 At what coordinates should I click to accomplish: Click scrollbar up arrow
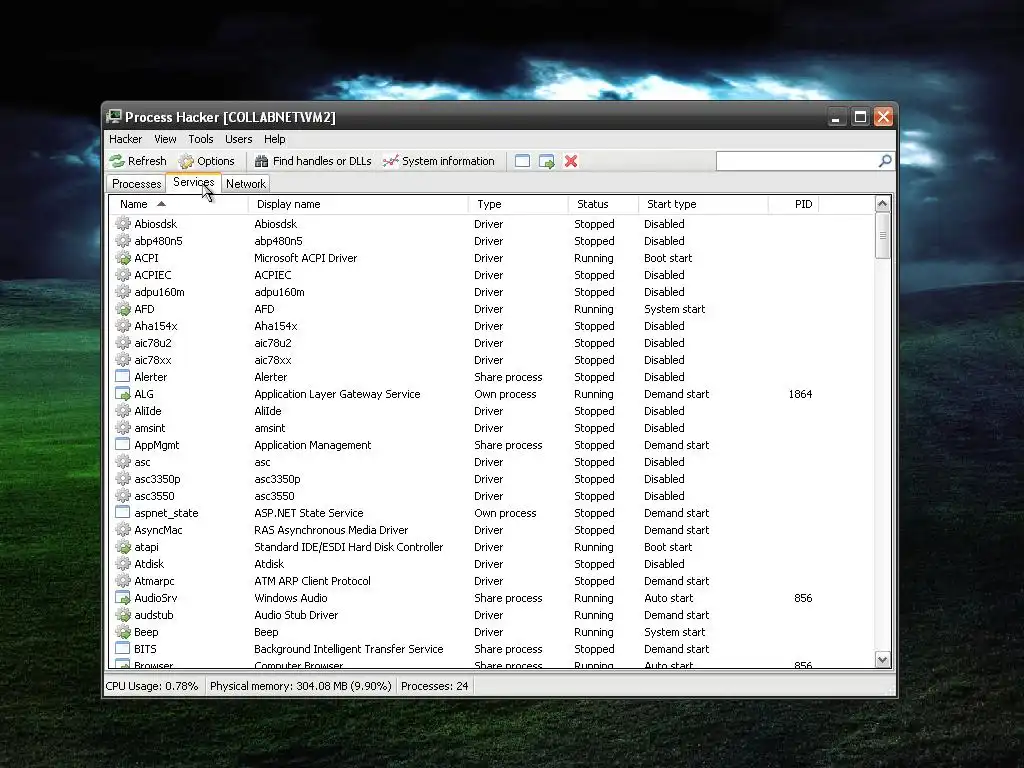tap(882, 204)
